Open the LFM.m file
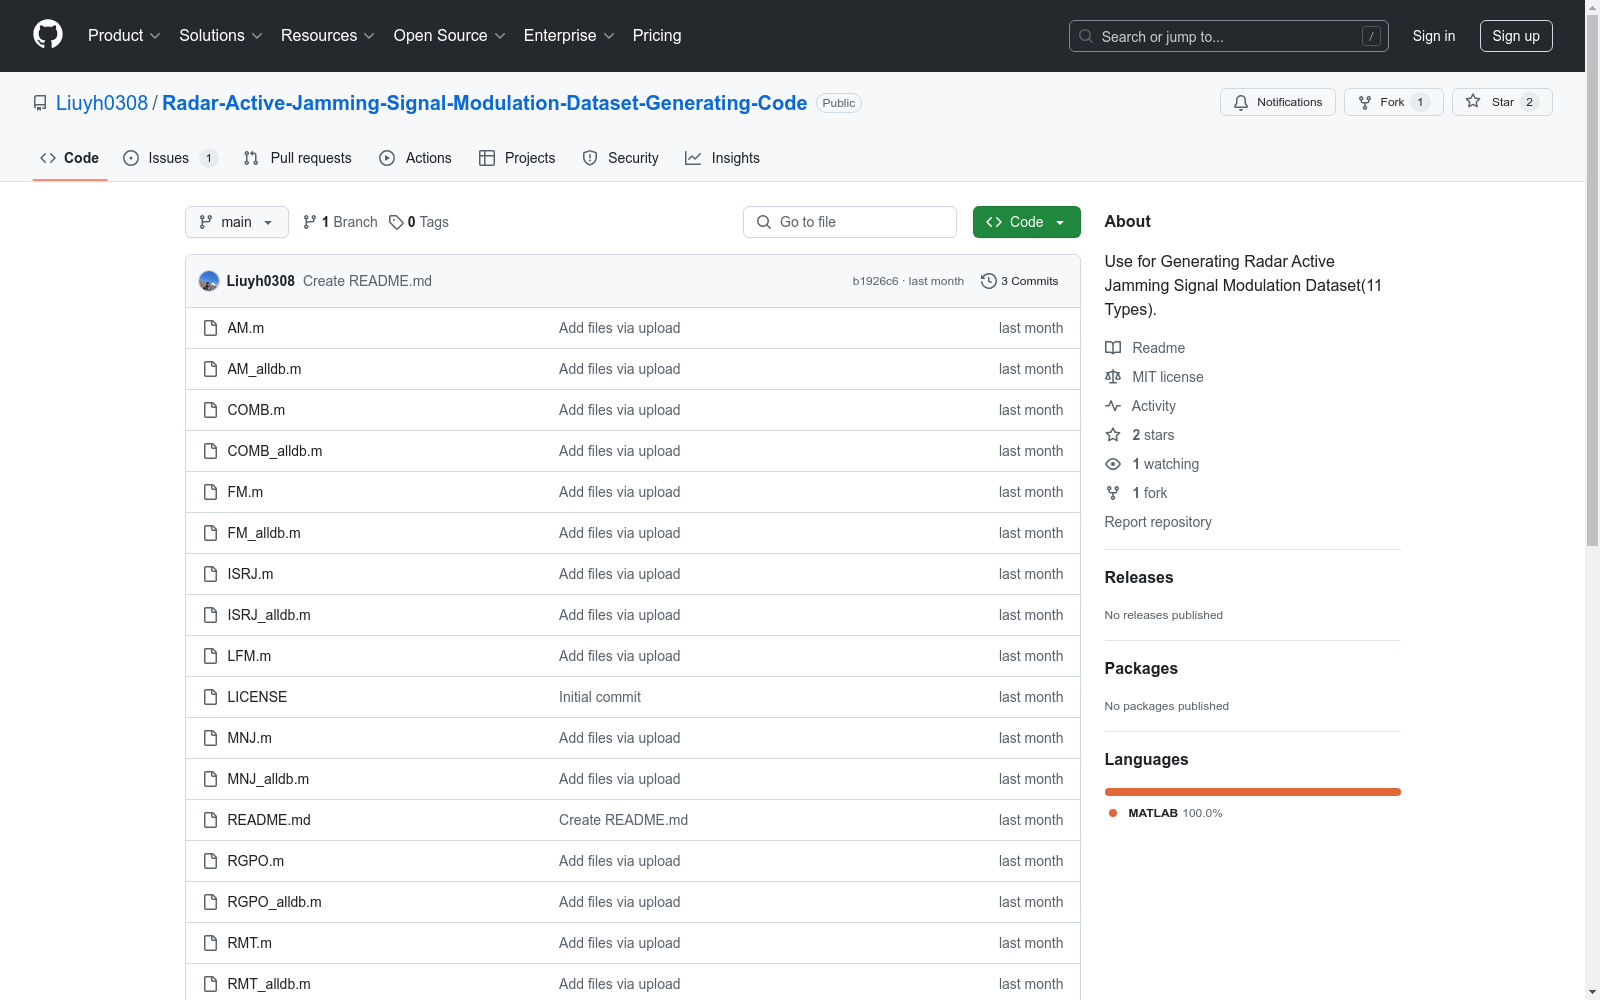 (x=249, y=656)
